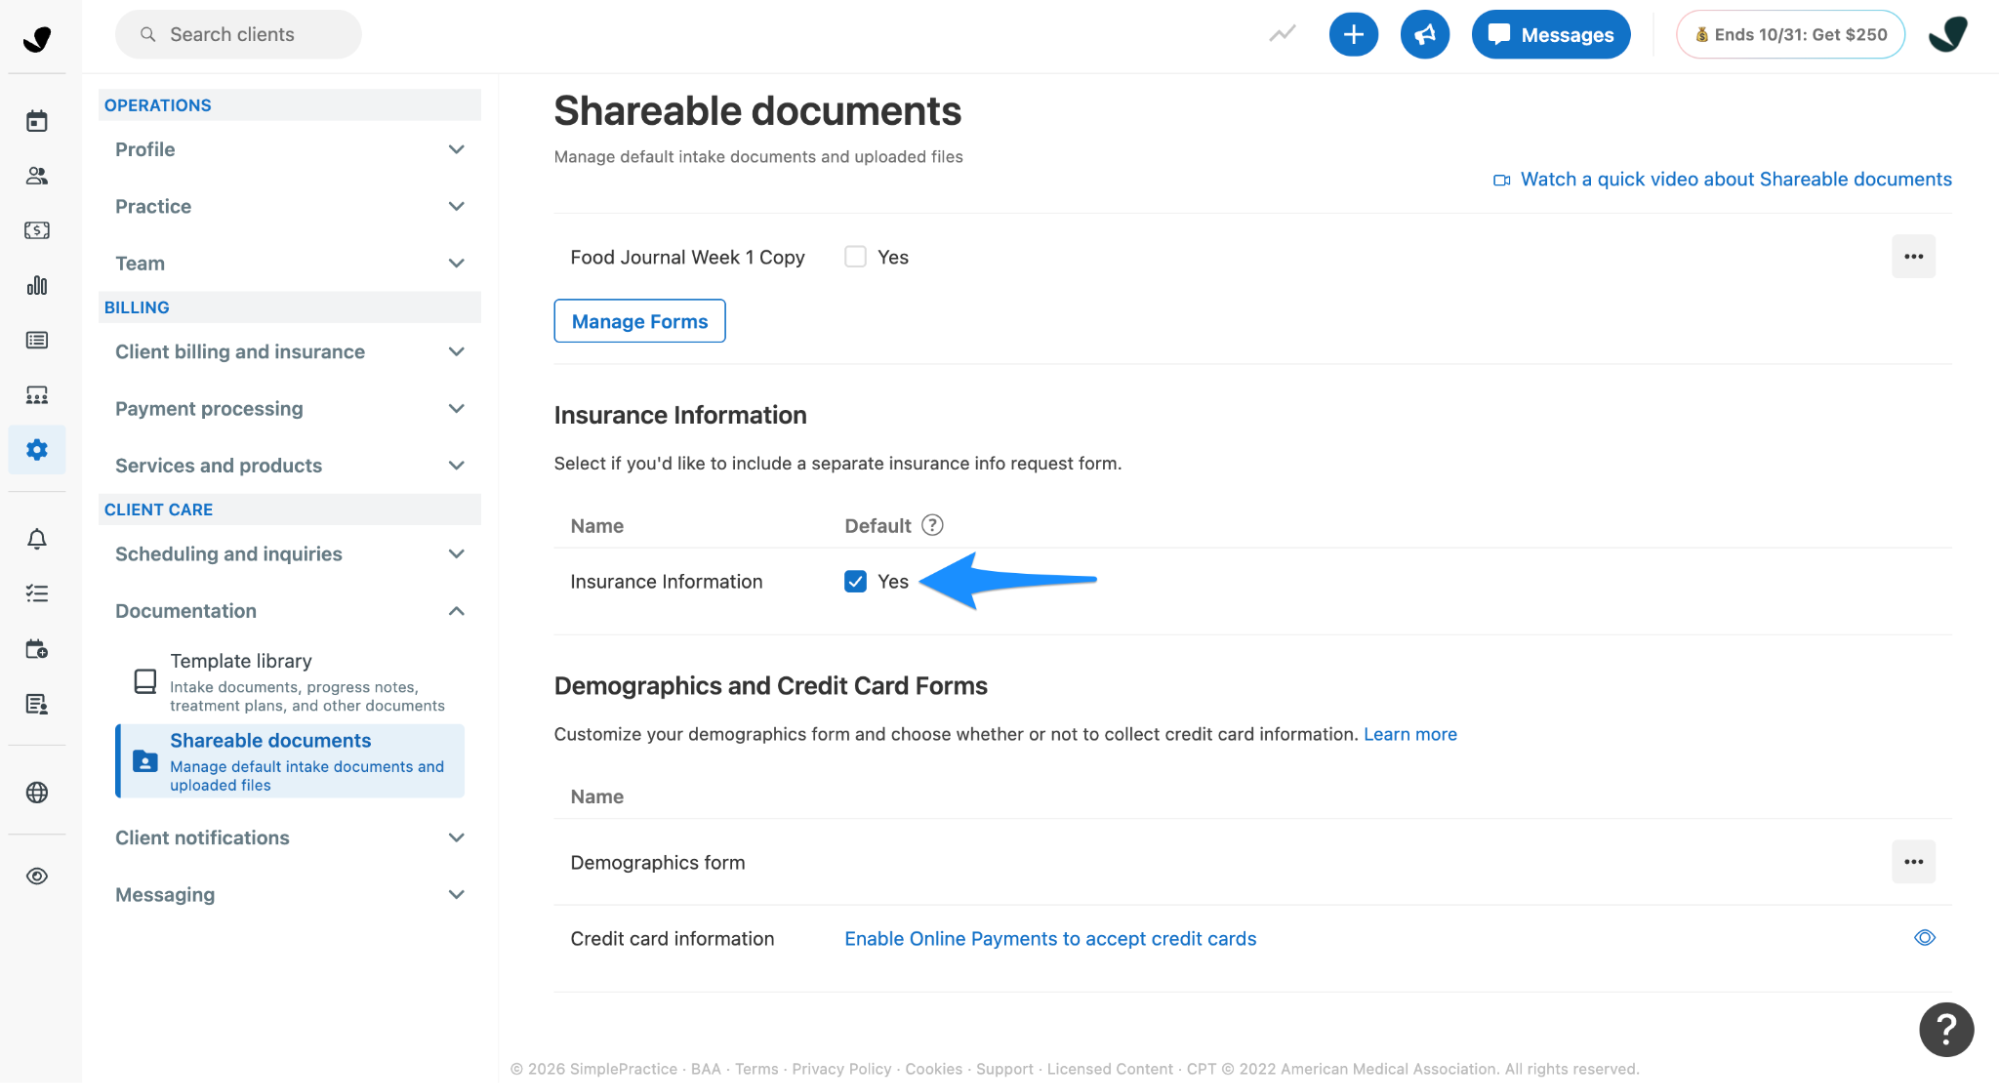Click the Search clients field

click(x=238, y=35)
